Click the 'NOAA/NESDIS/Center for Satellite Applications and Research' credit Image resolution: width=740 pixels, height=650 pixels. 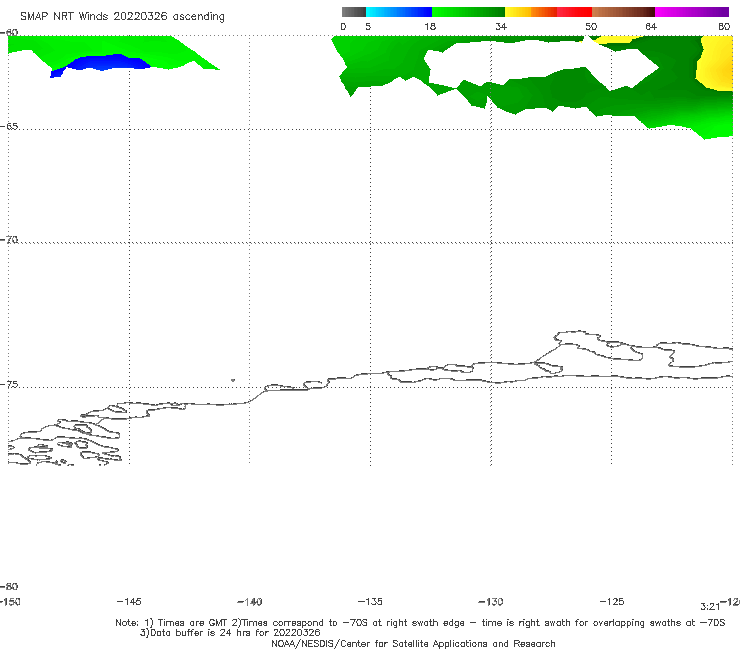pyautogui.click(x=413, y=644)
